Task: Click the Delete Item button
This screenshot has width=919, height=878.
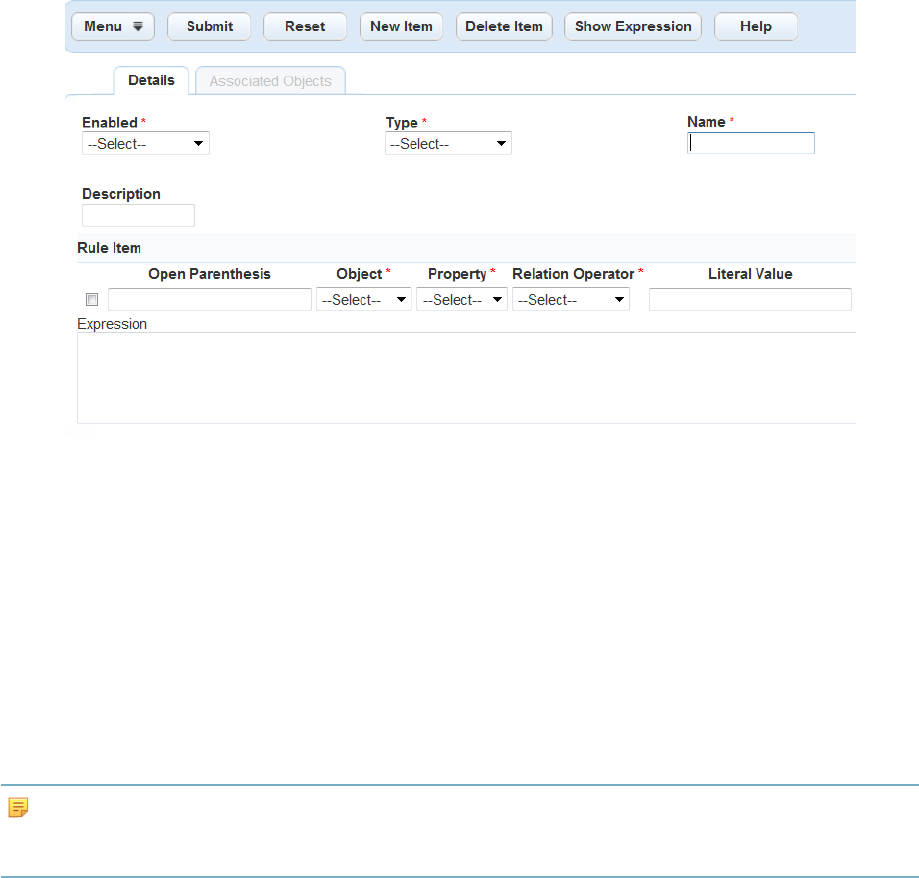Action: click(x=504, y=27)
